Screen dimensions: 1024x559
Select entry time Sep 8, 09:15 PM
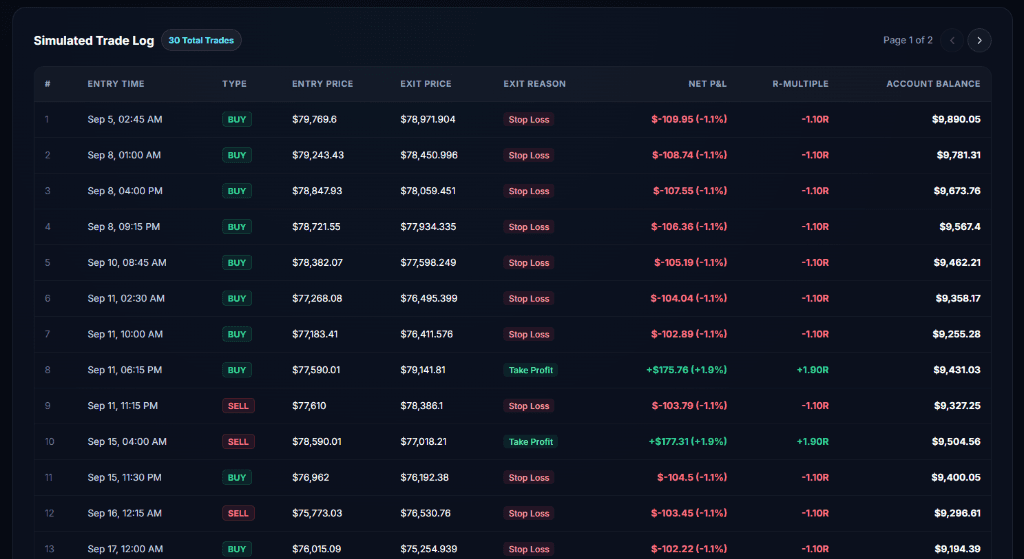click(123, 227)
